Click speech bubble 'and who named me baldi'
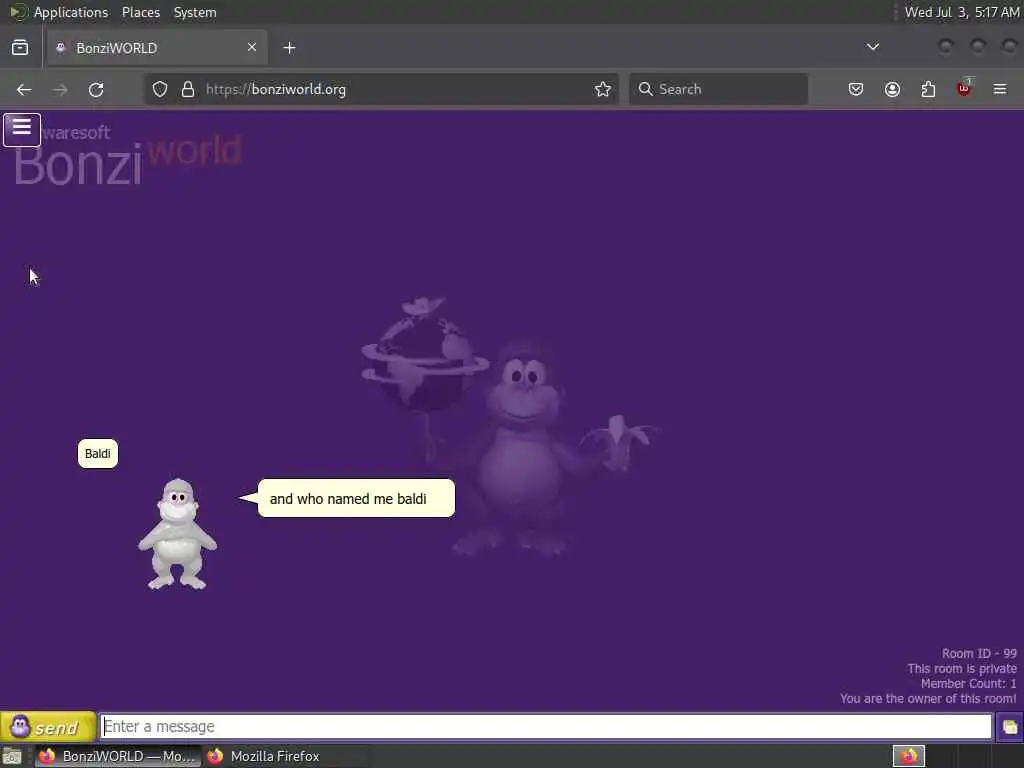This screenshot has width=1024, height=768. tap(356, 498)
